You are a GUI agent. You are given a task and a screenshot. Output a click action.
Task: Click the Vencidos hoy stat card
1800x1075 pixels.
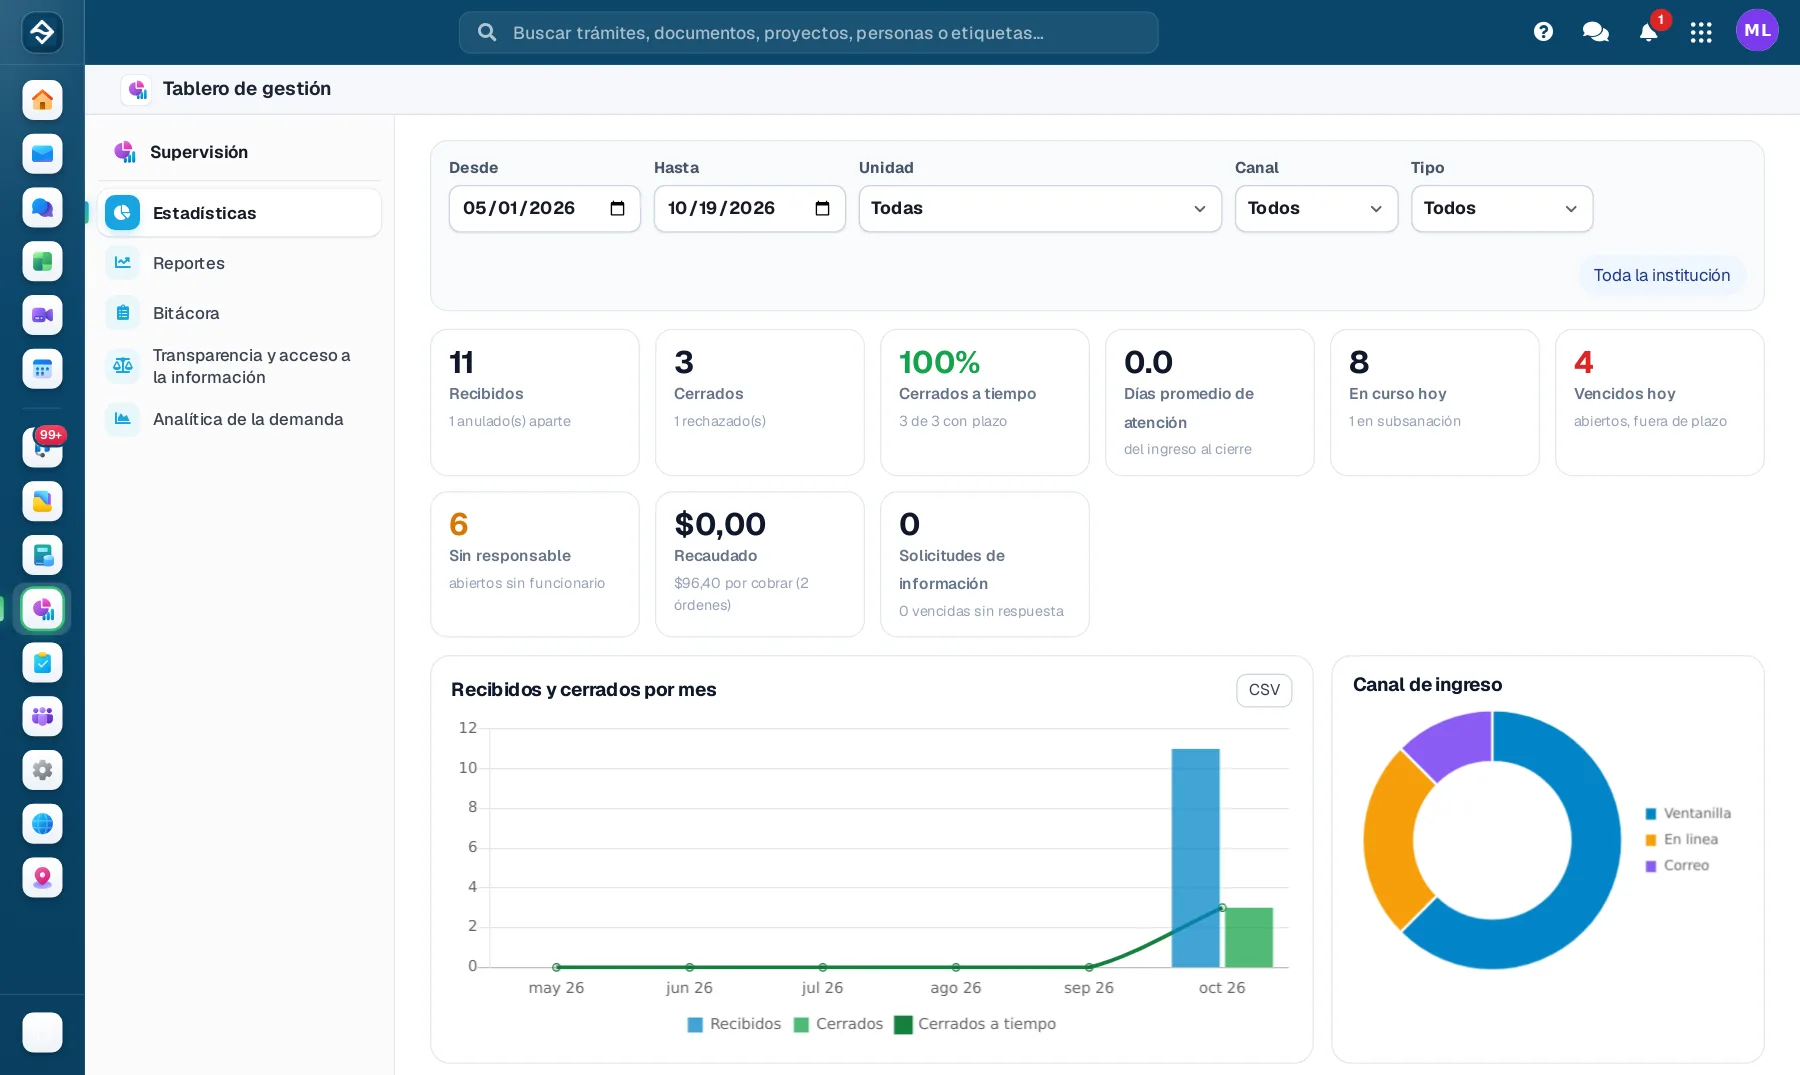coord(1659,402)
